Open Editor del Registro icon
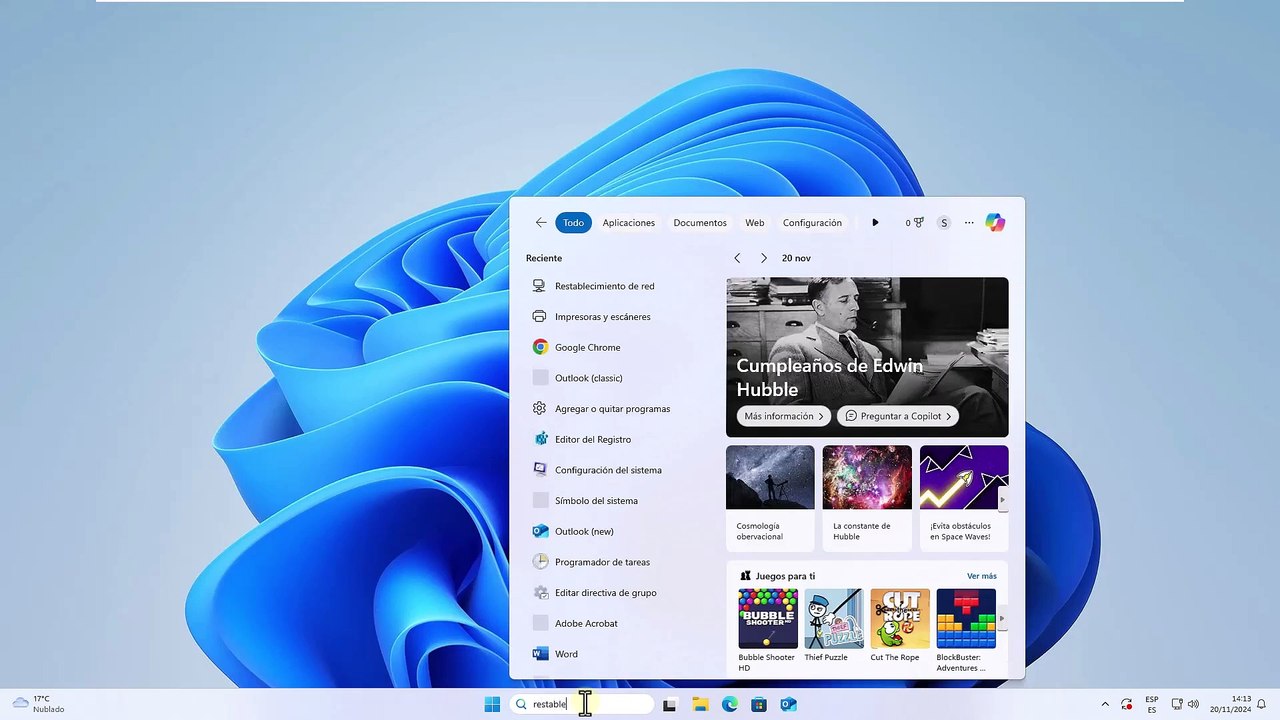 tap(540, 439)
